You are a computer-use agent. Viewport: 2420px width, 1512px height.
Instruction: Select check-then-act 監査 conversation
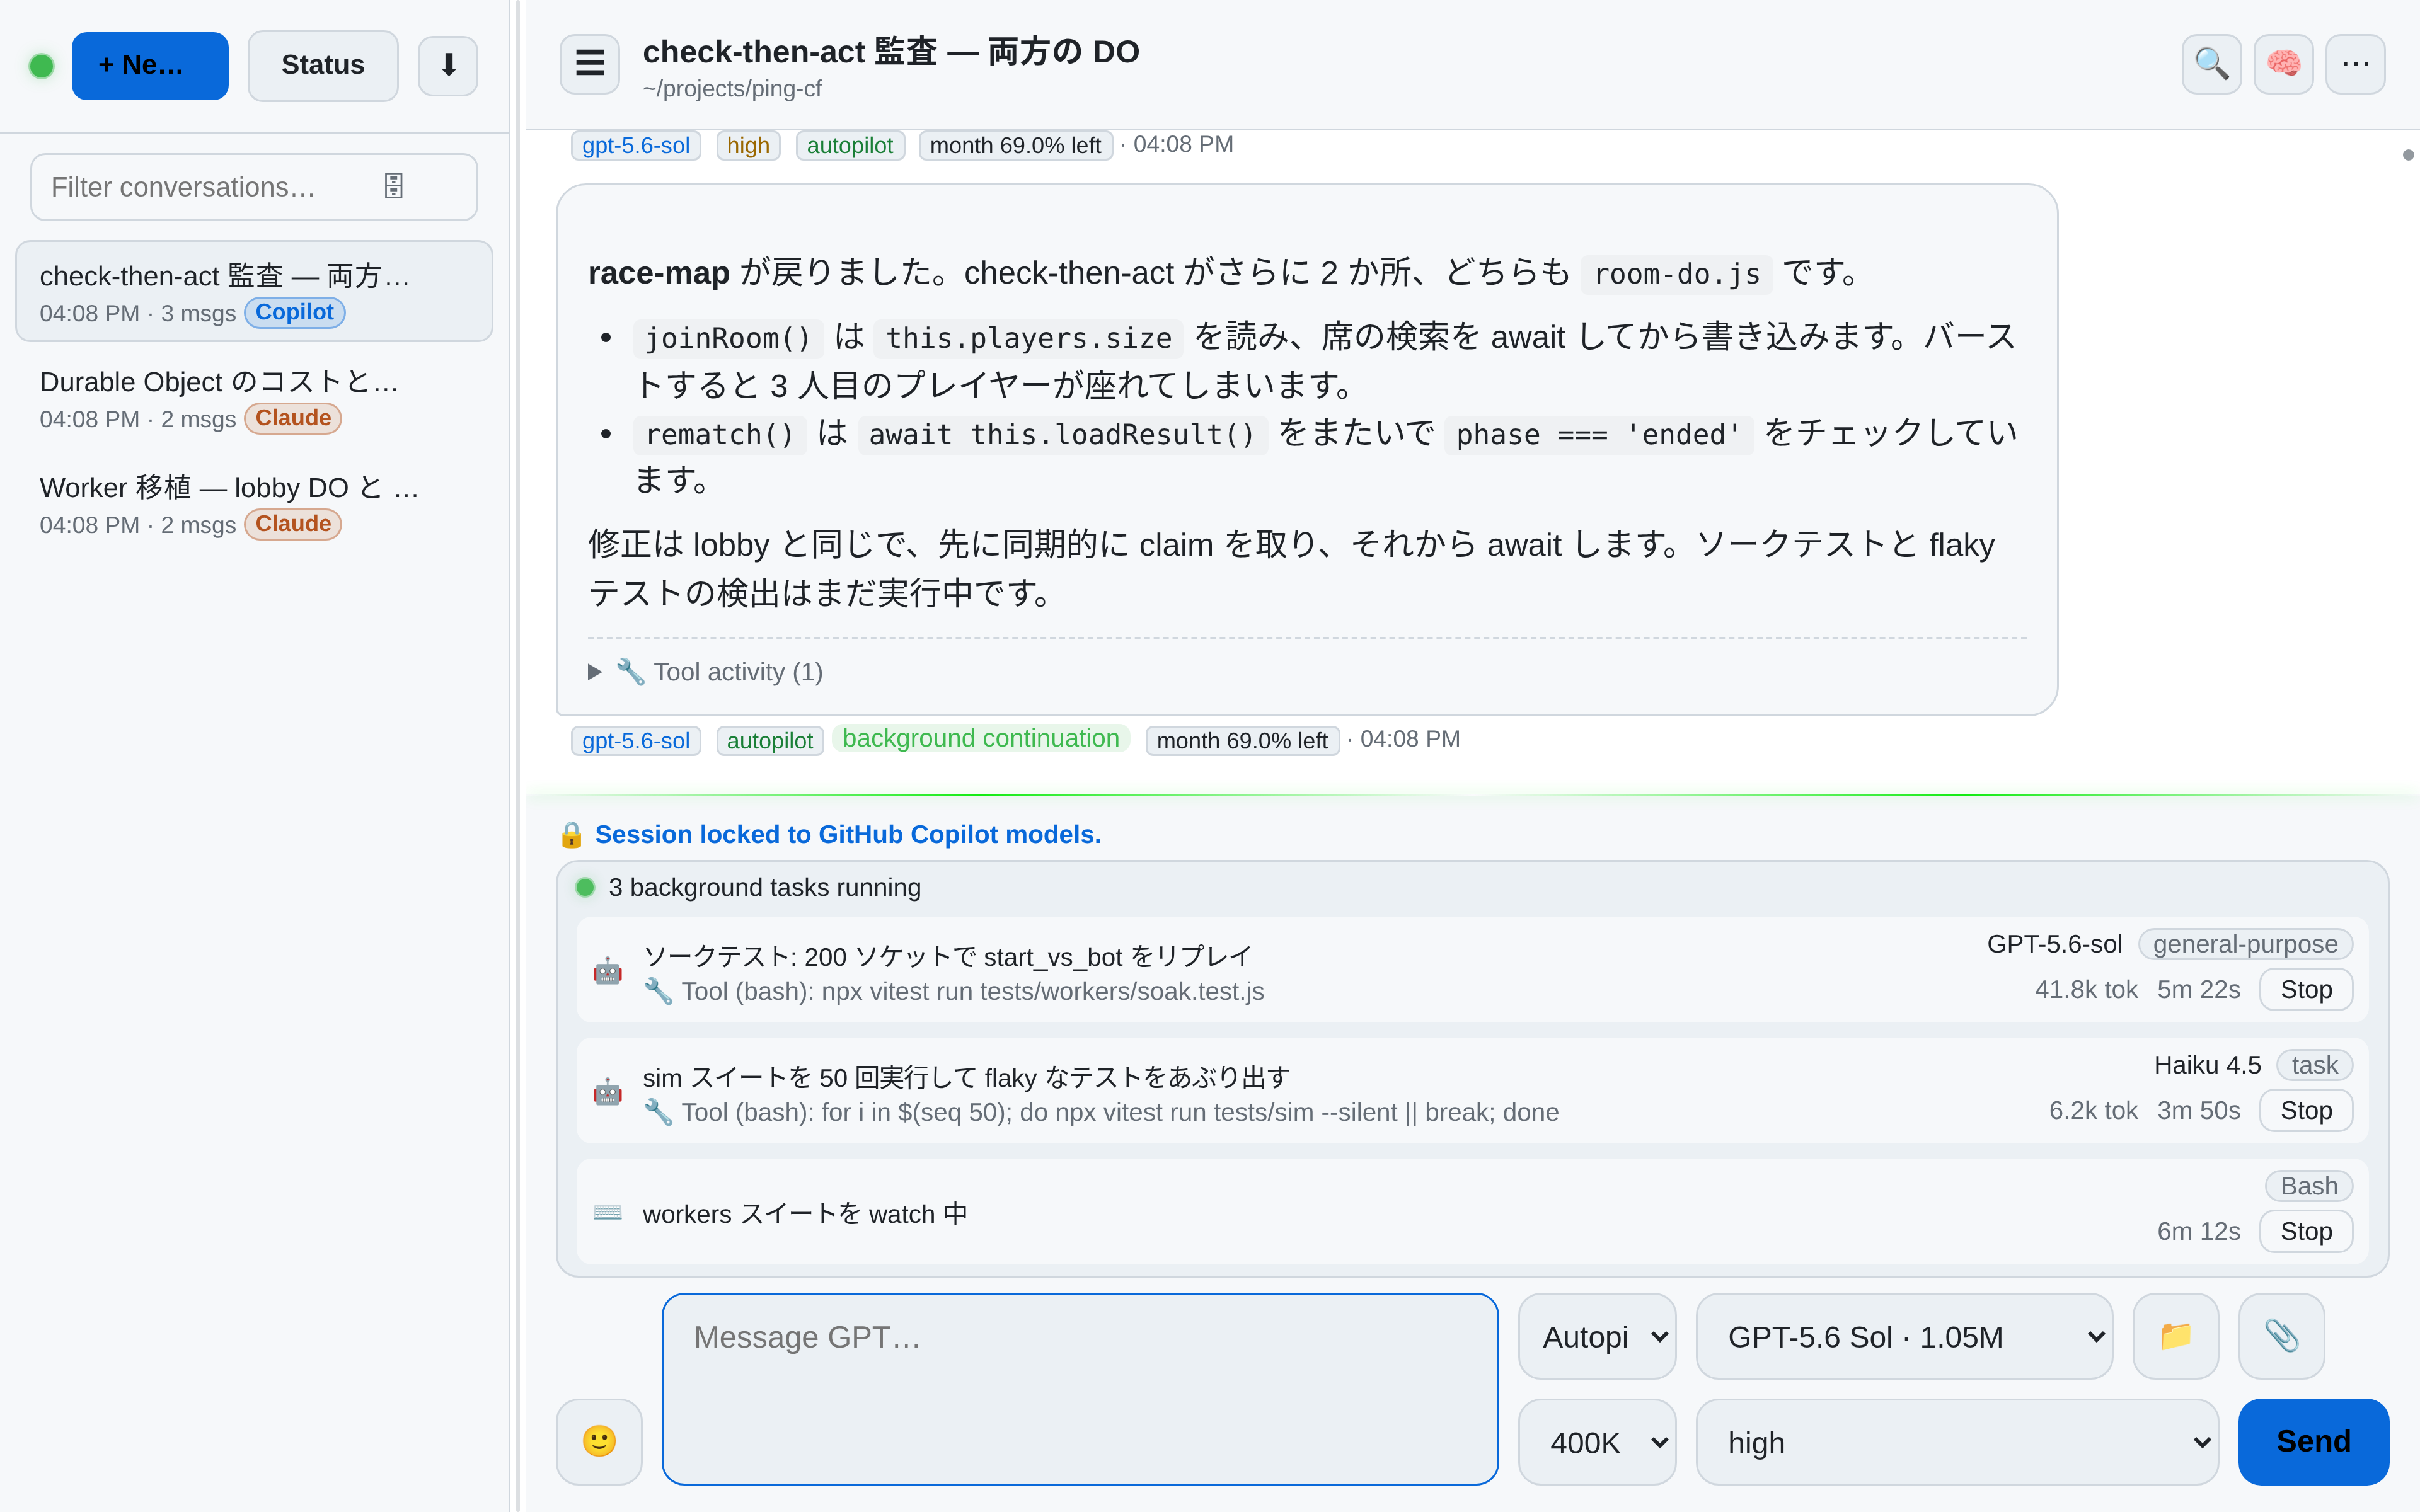click(254, 292)
